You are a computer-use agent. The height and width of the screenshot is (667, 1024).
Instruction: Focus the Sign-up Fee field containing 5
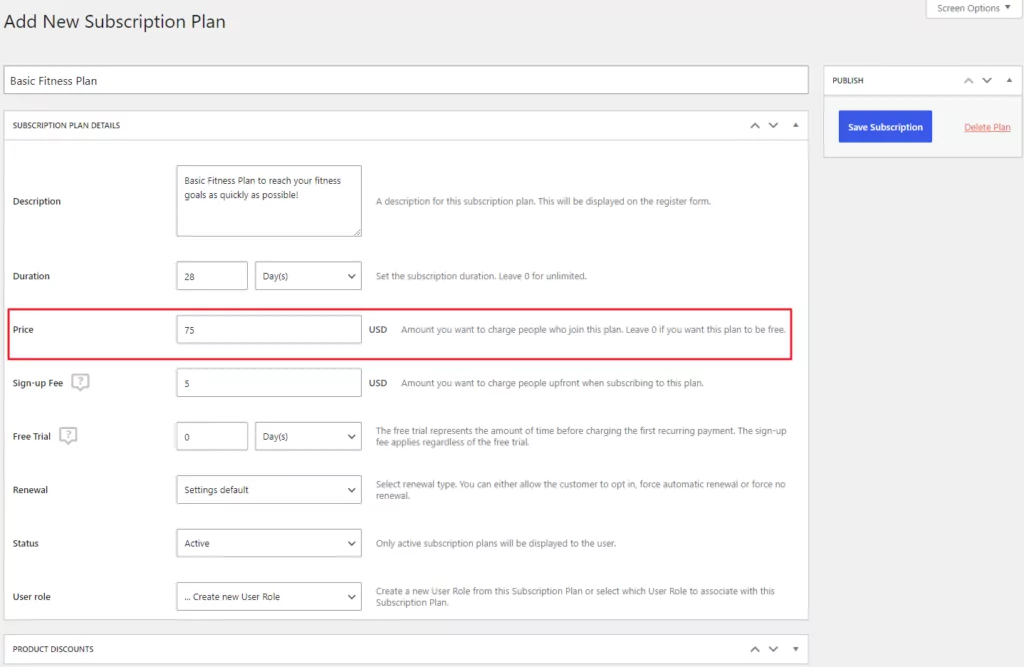tap(269, 383)
